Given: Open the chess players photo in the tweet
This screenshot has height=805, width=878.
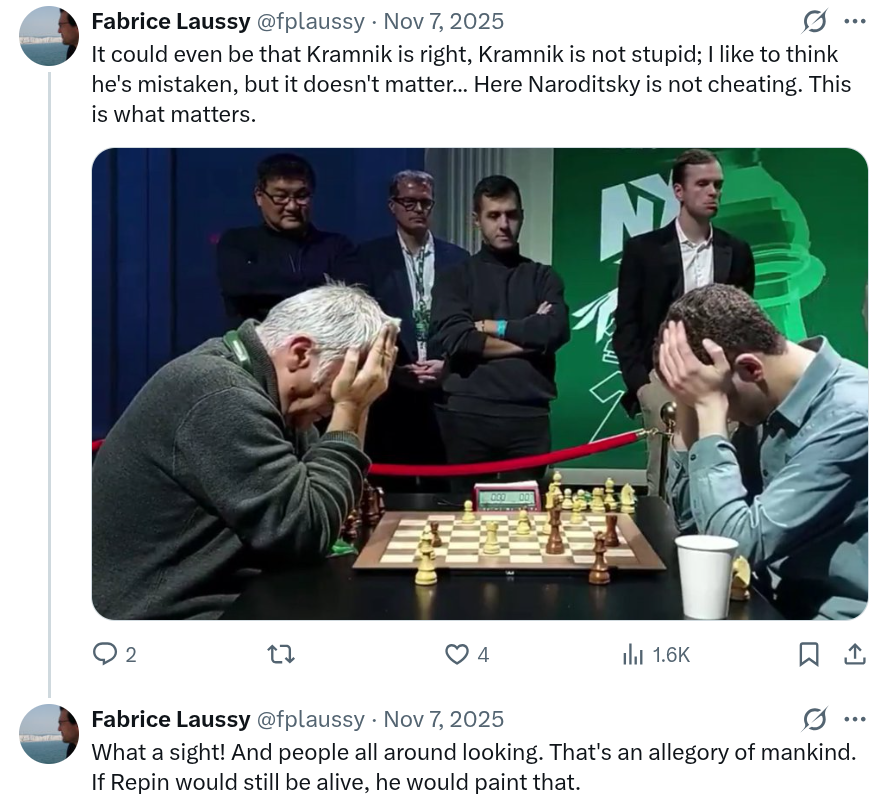Looking at the screenshot, I should (x=479, y=384).
